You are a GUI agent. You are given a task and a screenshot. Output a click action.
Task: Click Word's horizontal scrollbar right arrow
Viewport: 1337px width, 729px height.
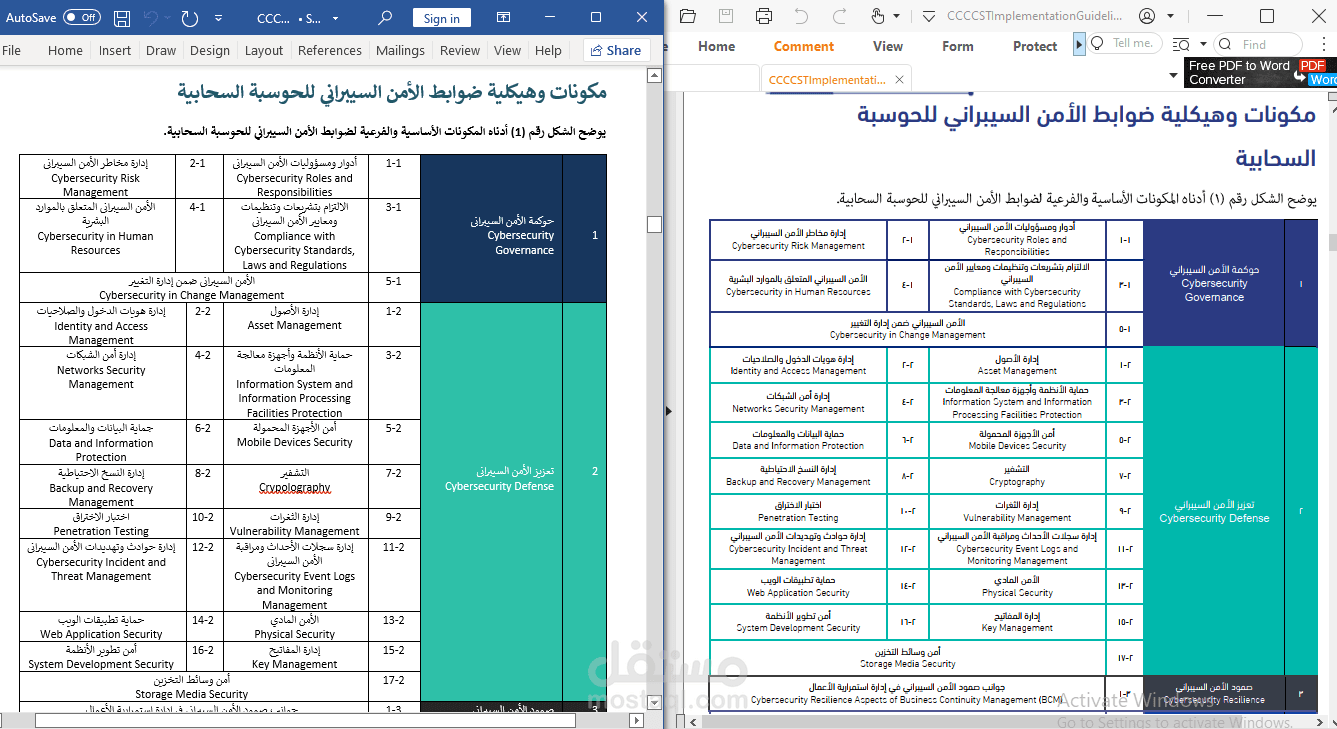coord(635,720)
